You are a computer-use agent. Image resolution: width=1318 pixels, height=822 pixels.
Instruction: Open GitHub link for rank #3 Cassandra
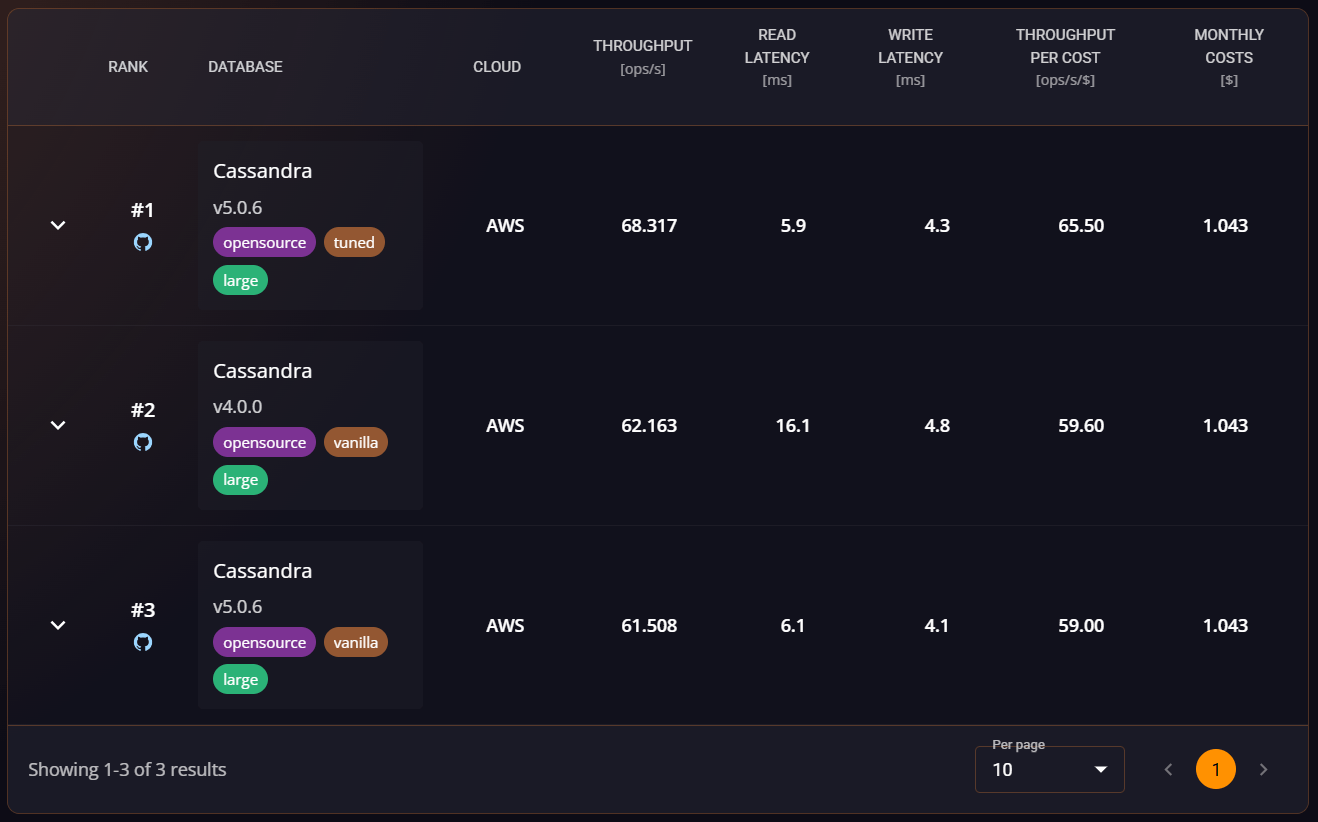pos(143,642)
